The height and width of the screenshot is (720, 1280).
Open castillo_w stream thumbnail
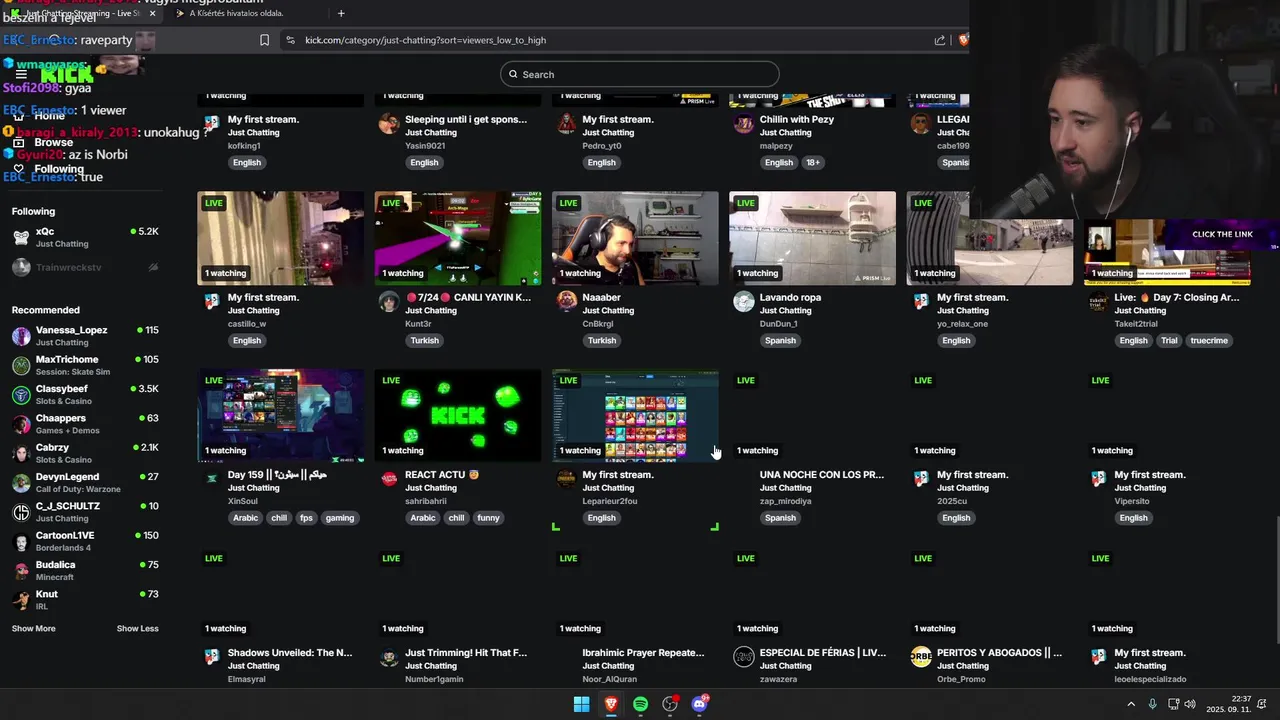281,238
